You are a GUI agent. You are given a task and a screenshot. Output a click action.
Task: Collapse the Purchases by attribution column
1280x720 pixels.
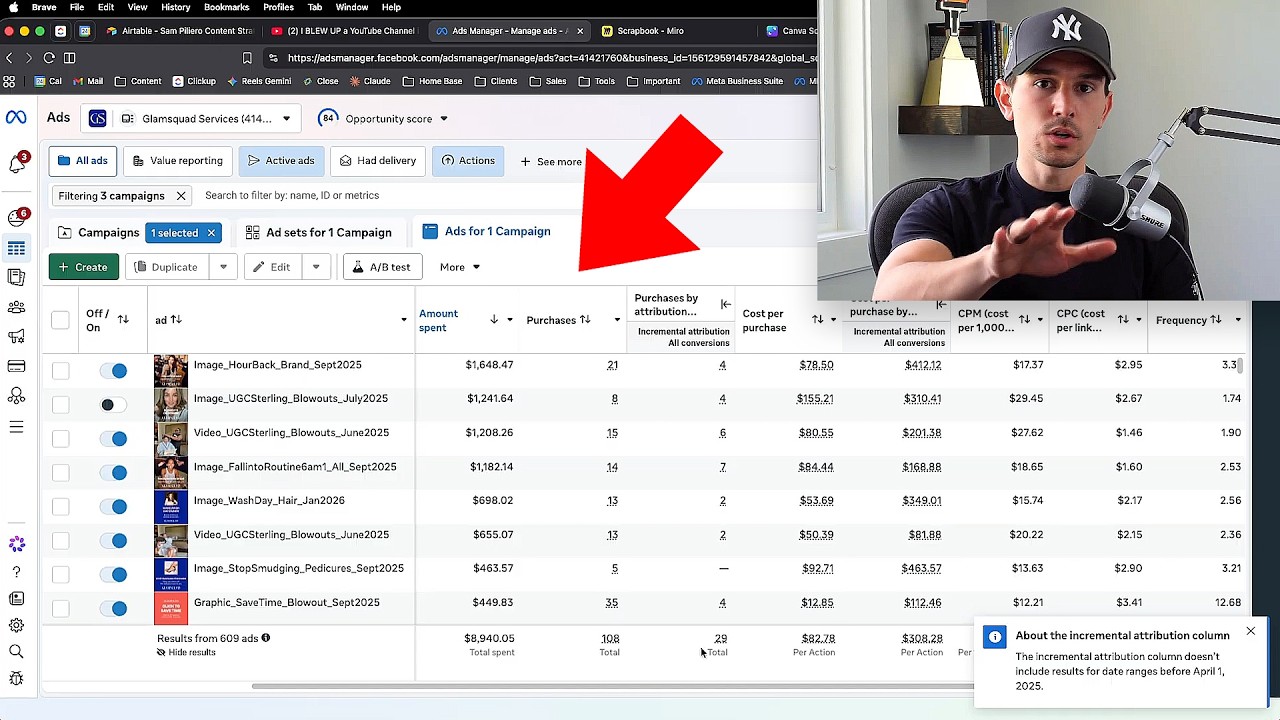click(725, 304)
